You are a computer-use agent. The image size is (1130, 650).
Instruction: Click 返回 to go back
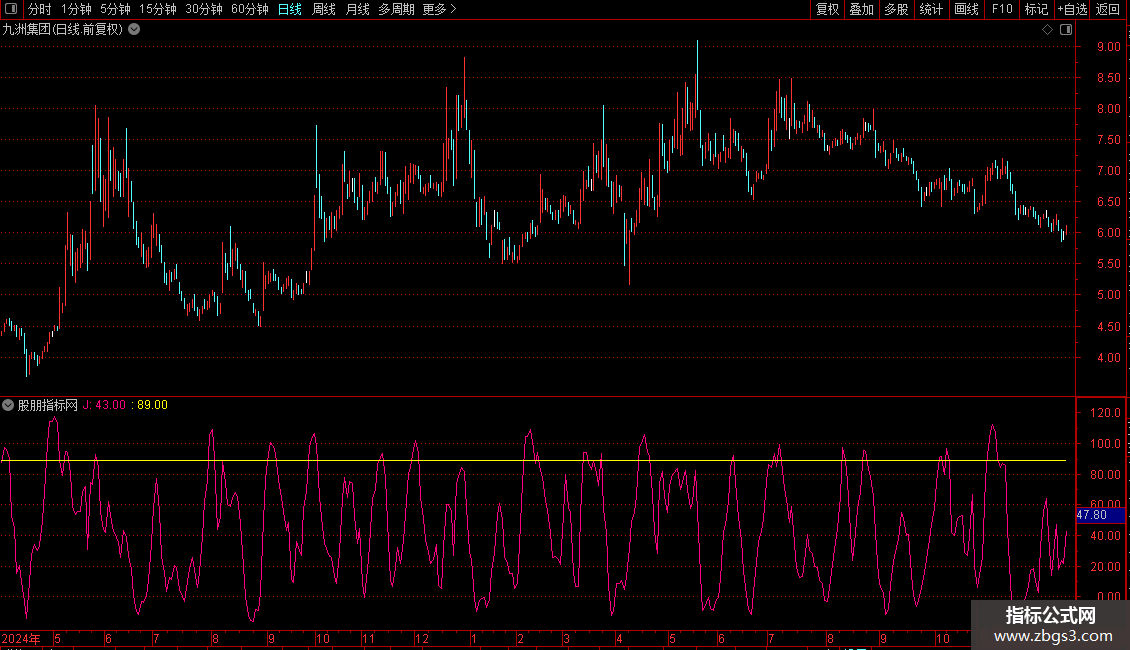pyautogui.click(x=1108, y=9)
